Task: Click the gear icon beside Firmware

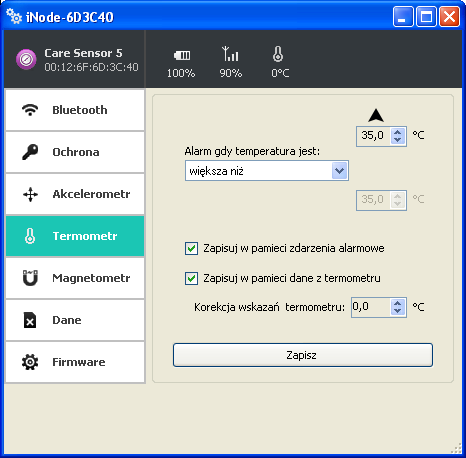Action: click(x=30, y=362)
